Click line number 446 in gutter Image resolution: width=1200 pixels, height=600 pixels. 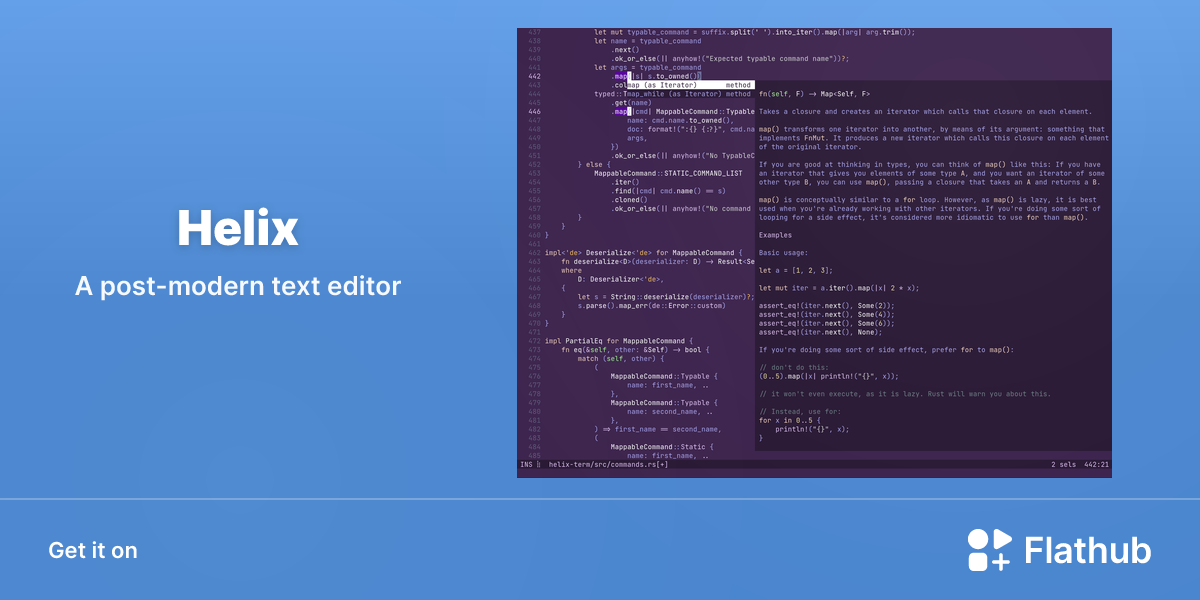533,112
